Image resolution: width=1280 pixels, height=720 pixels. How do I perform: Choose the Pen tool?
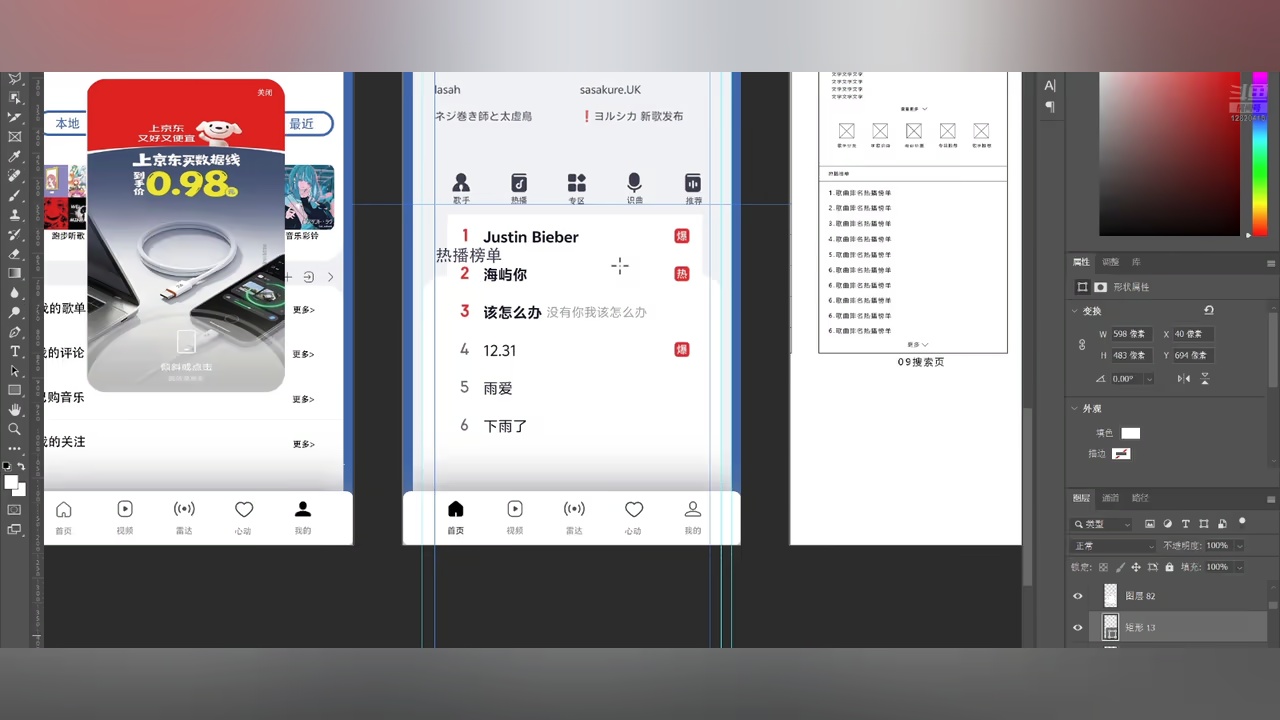(15, 332)
